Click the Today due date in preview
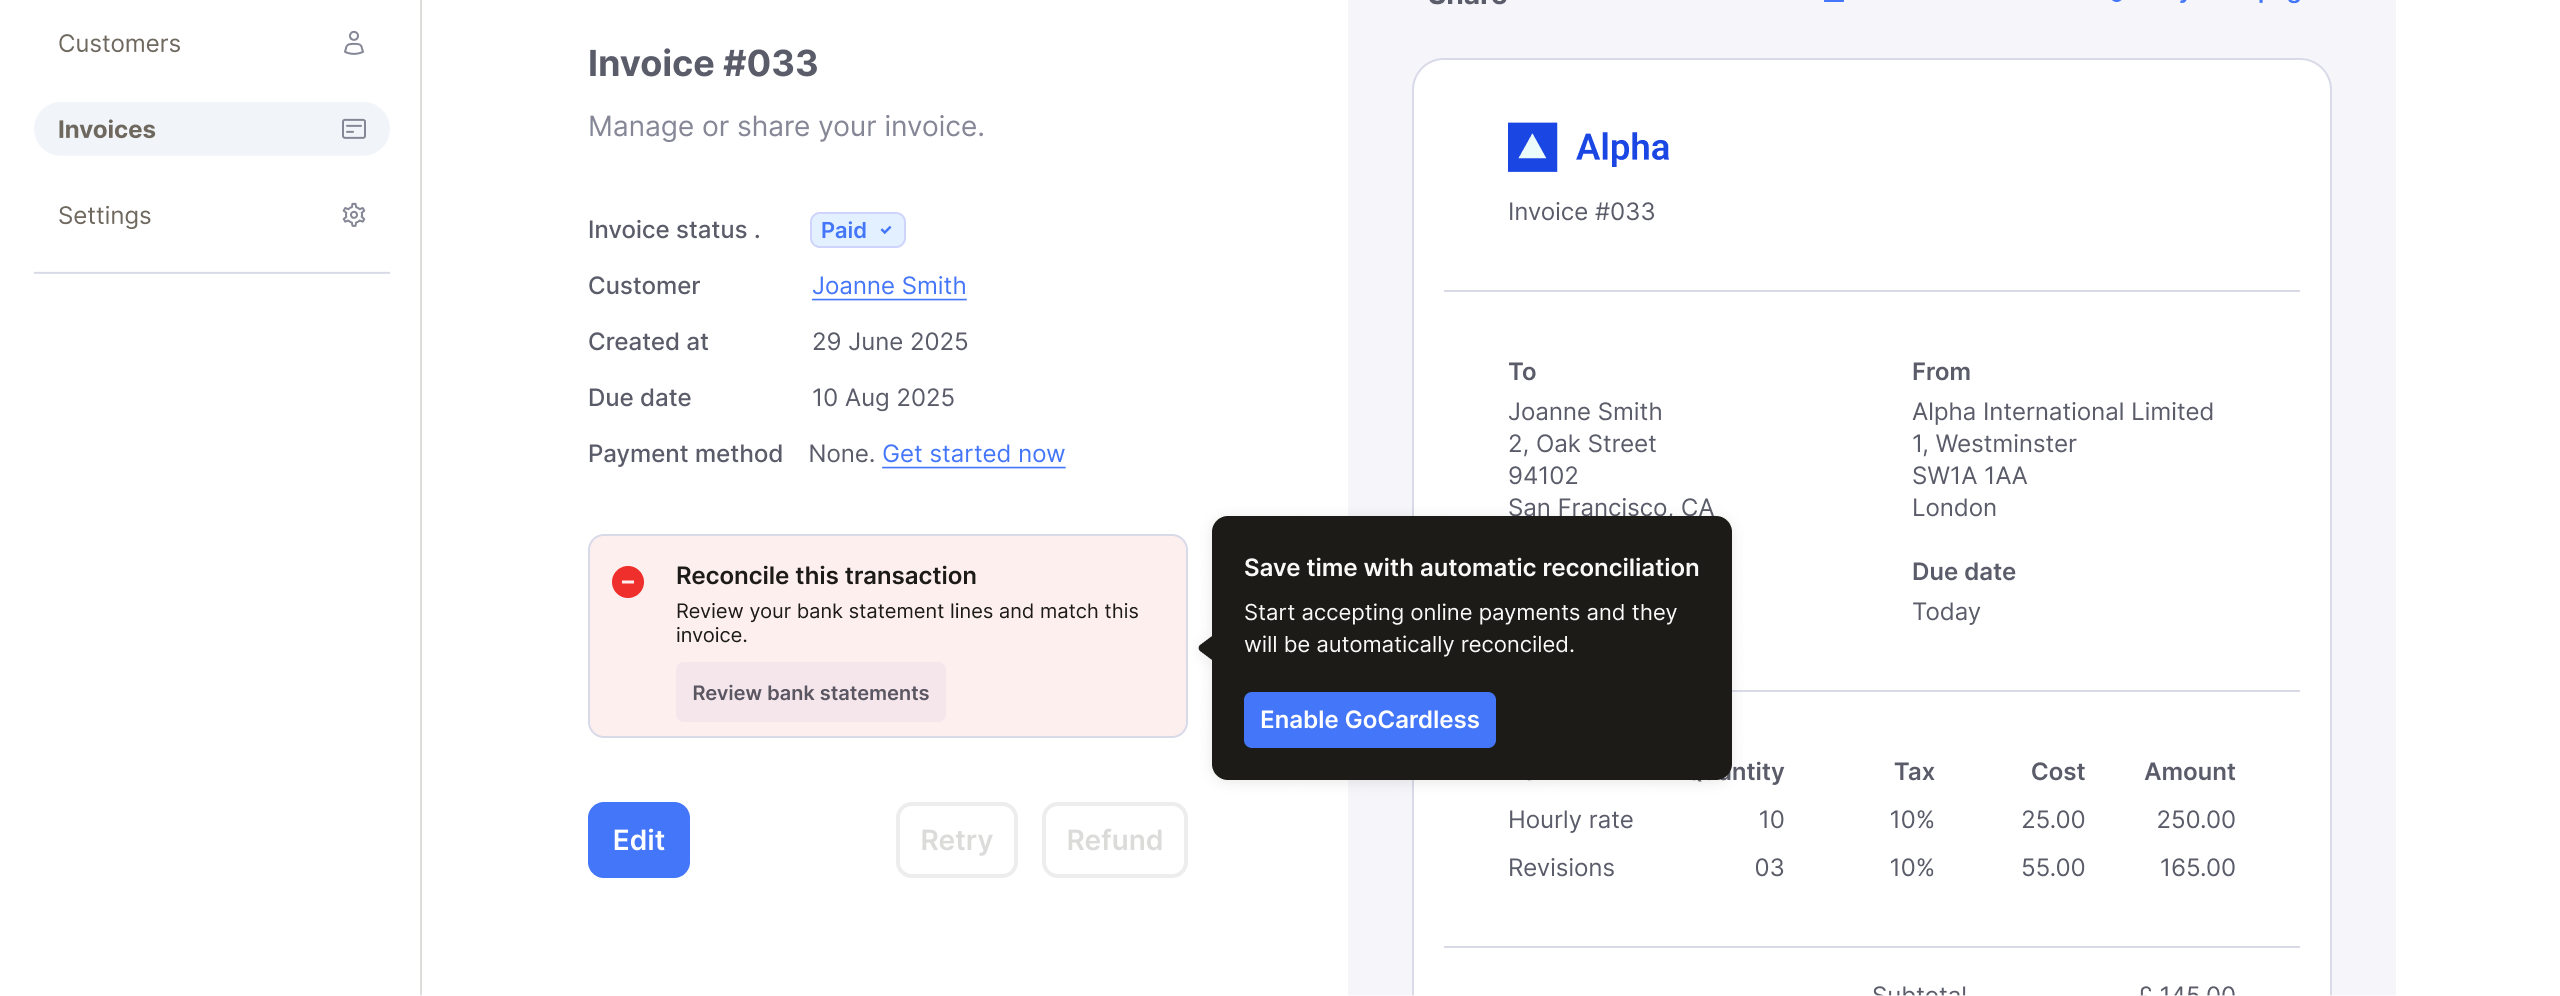Image resolution: width=2560 pixels, height=996 pixels. 1946,612
